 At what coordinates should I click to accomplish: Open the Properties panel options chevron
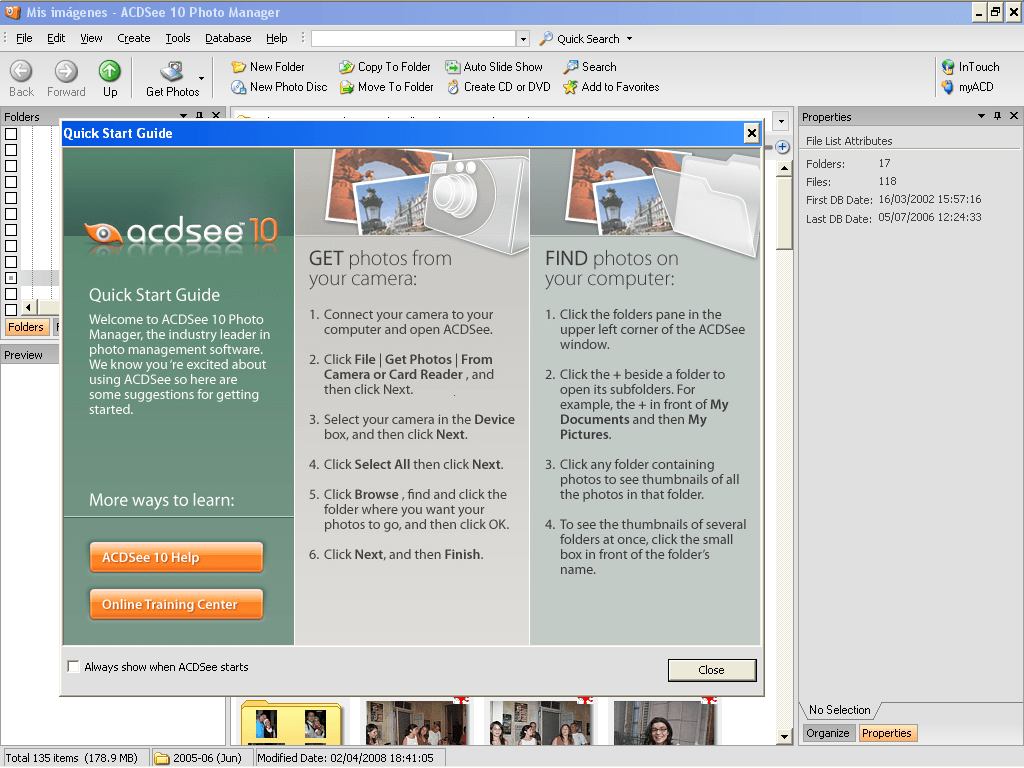pos(982,115)
